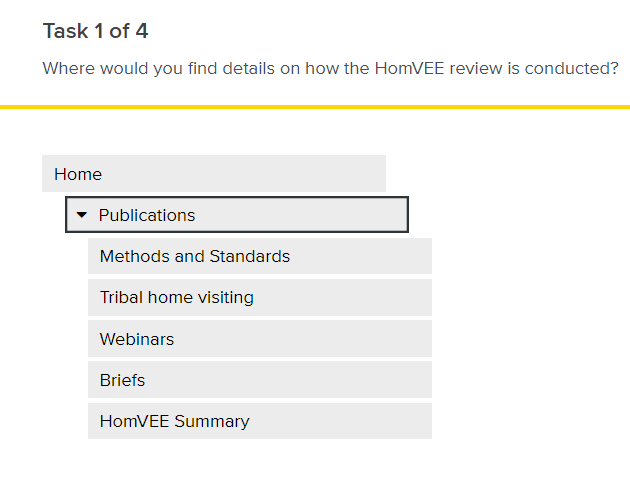Screen dimensions: 630x478
Task: Click the Briefs label text
Action: [x=122, y=380]
